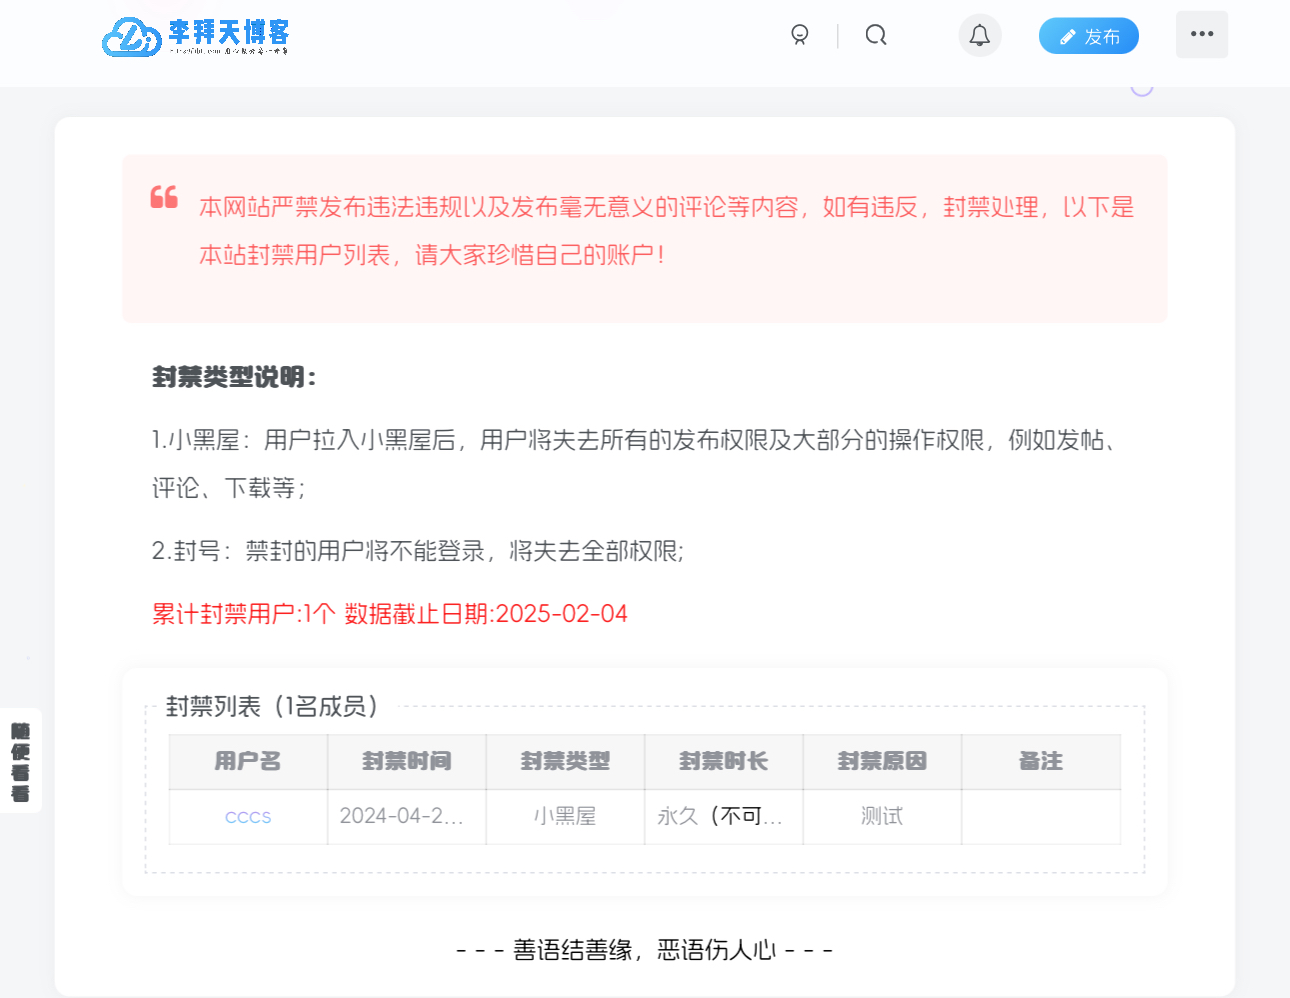Click the 测试 reason cell
Screen dimensions: 1290x998
pyautogui.click(x=882, y=817)
